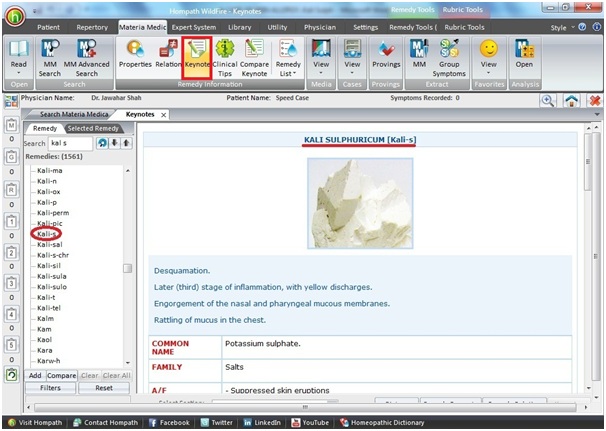
Task: Click the Add button
Action: (x=35, y=375)
